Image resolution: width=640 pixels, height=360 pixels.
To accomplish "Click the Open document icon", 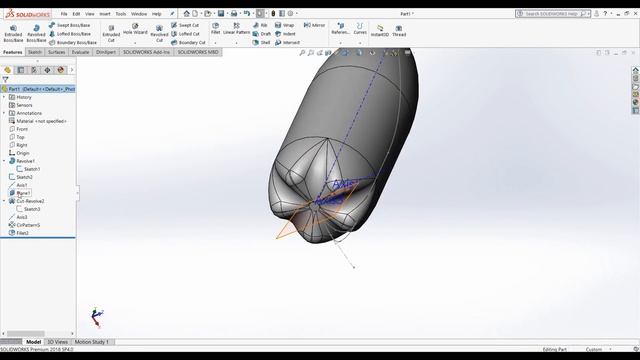I will [x=208, y=13].
